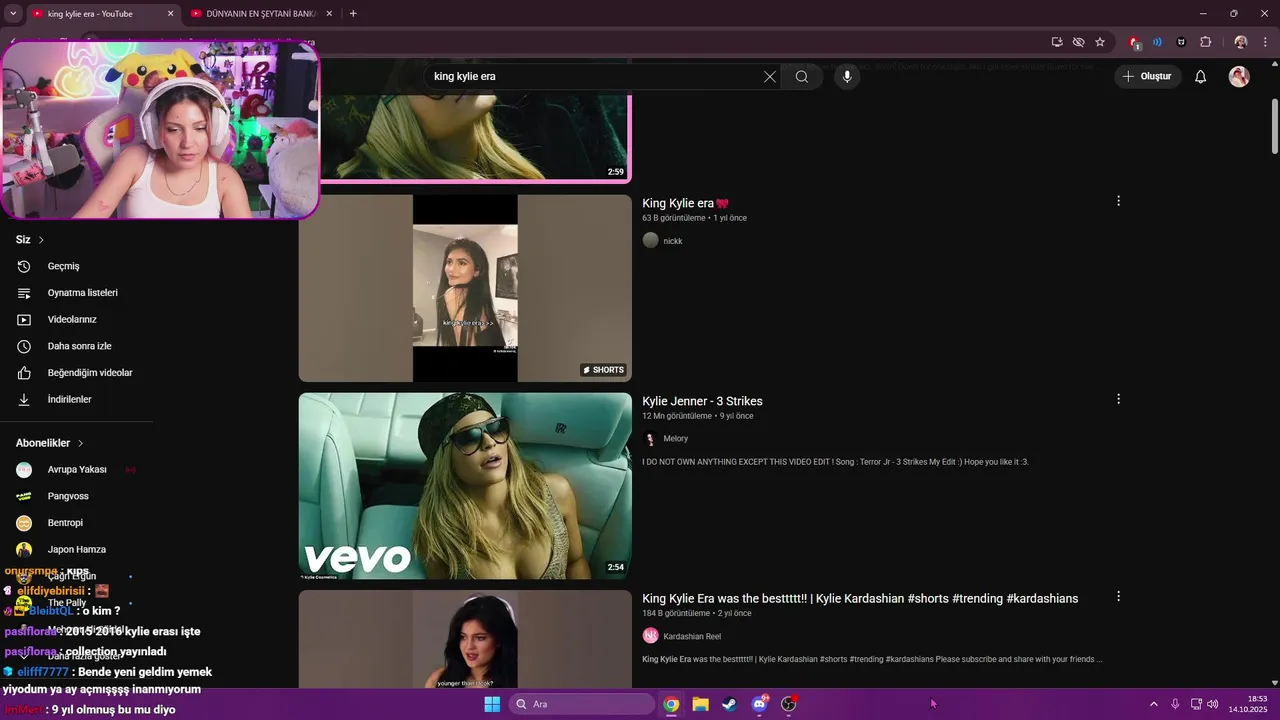Image resolution: width=1280 pixels, height=720 pixels.
Task: Expand the Siz section chevron
Action: tap(41, 240)
